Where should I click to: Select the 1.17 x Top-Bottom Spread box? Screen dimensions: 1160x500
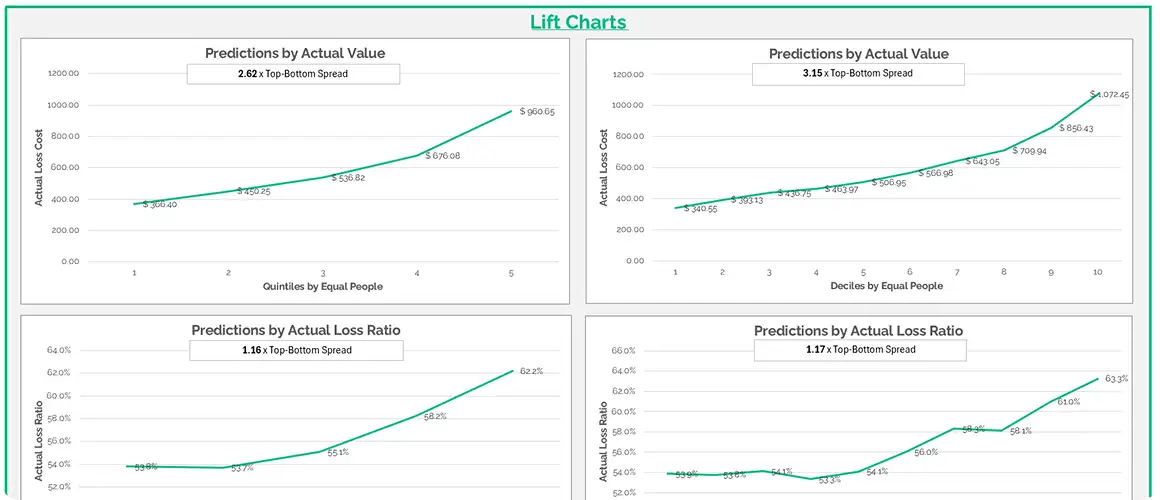[860, 350]
